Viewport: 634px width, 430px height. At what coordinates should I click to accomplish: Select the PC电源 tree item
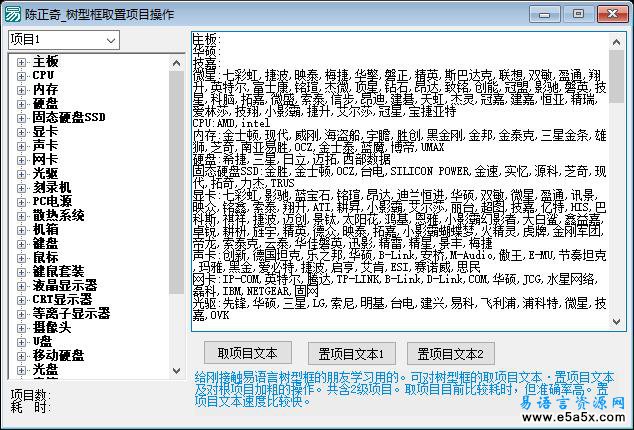point(52,201)
